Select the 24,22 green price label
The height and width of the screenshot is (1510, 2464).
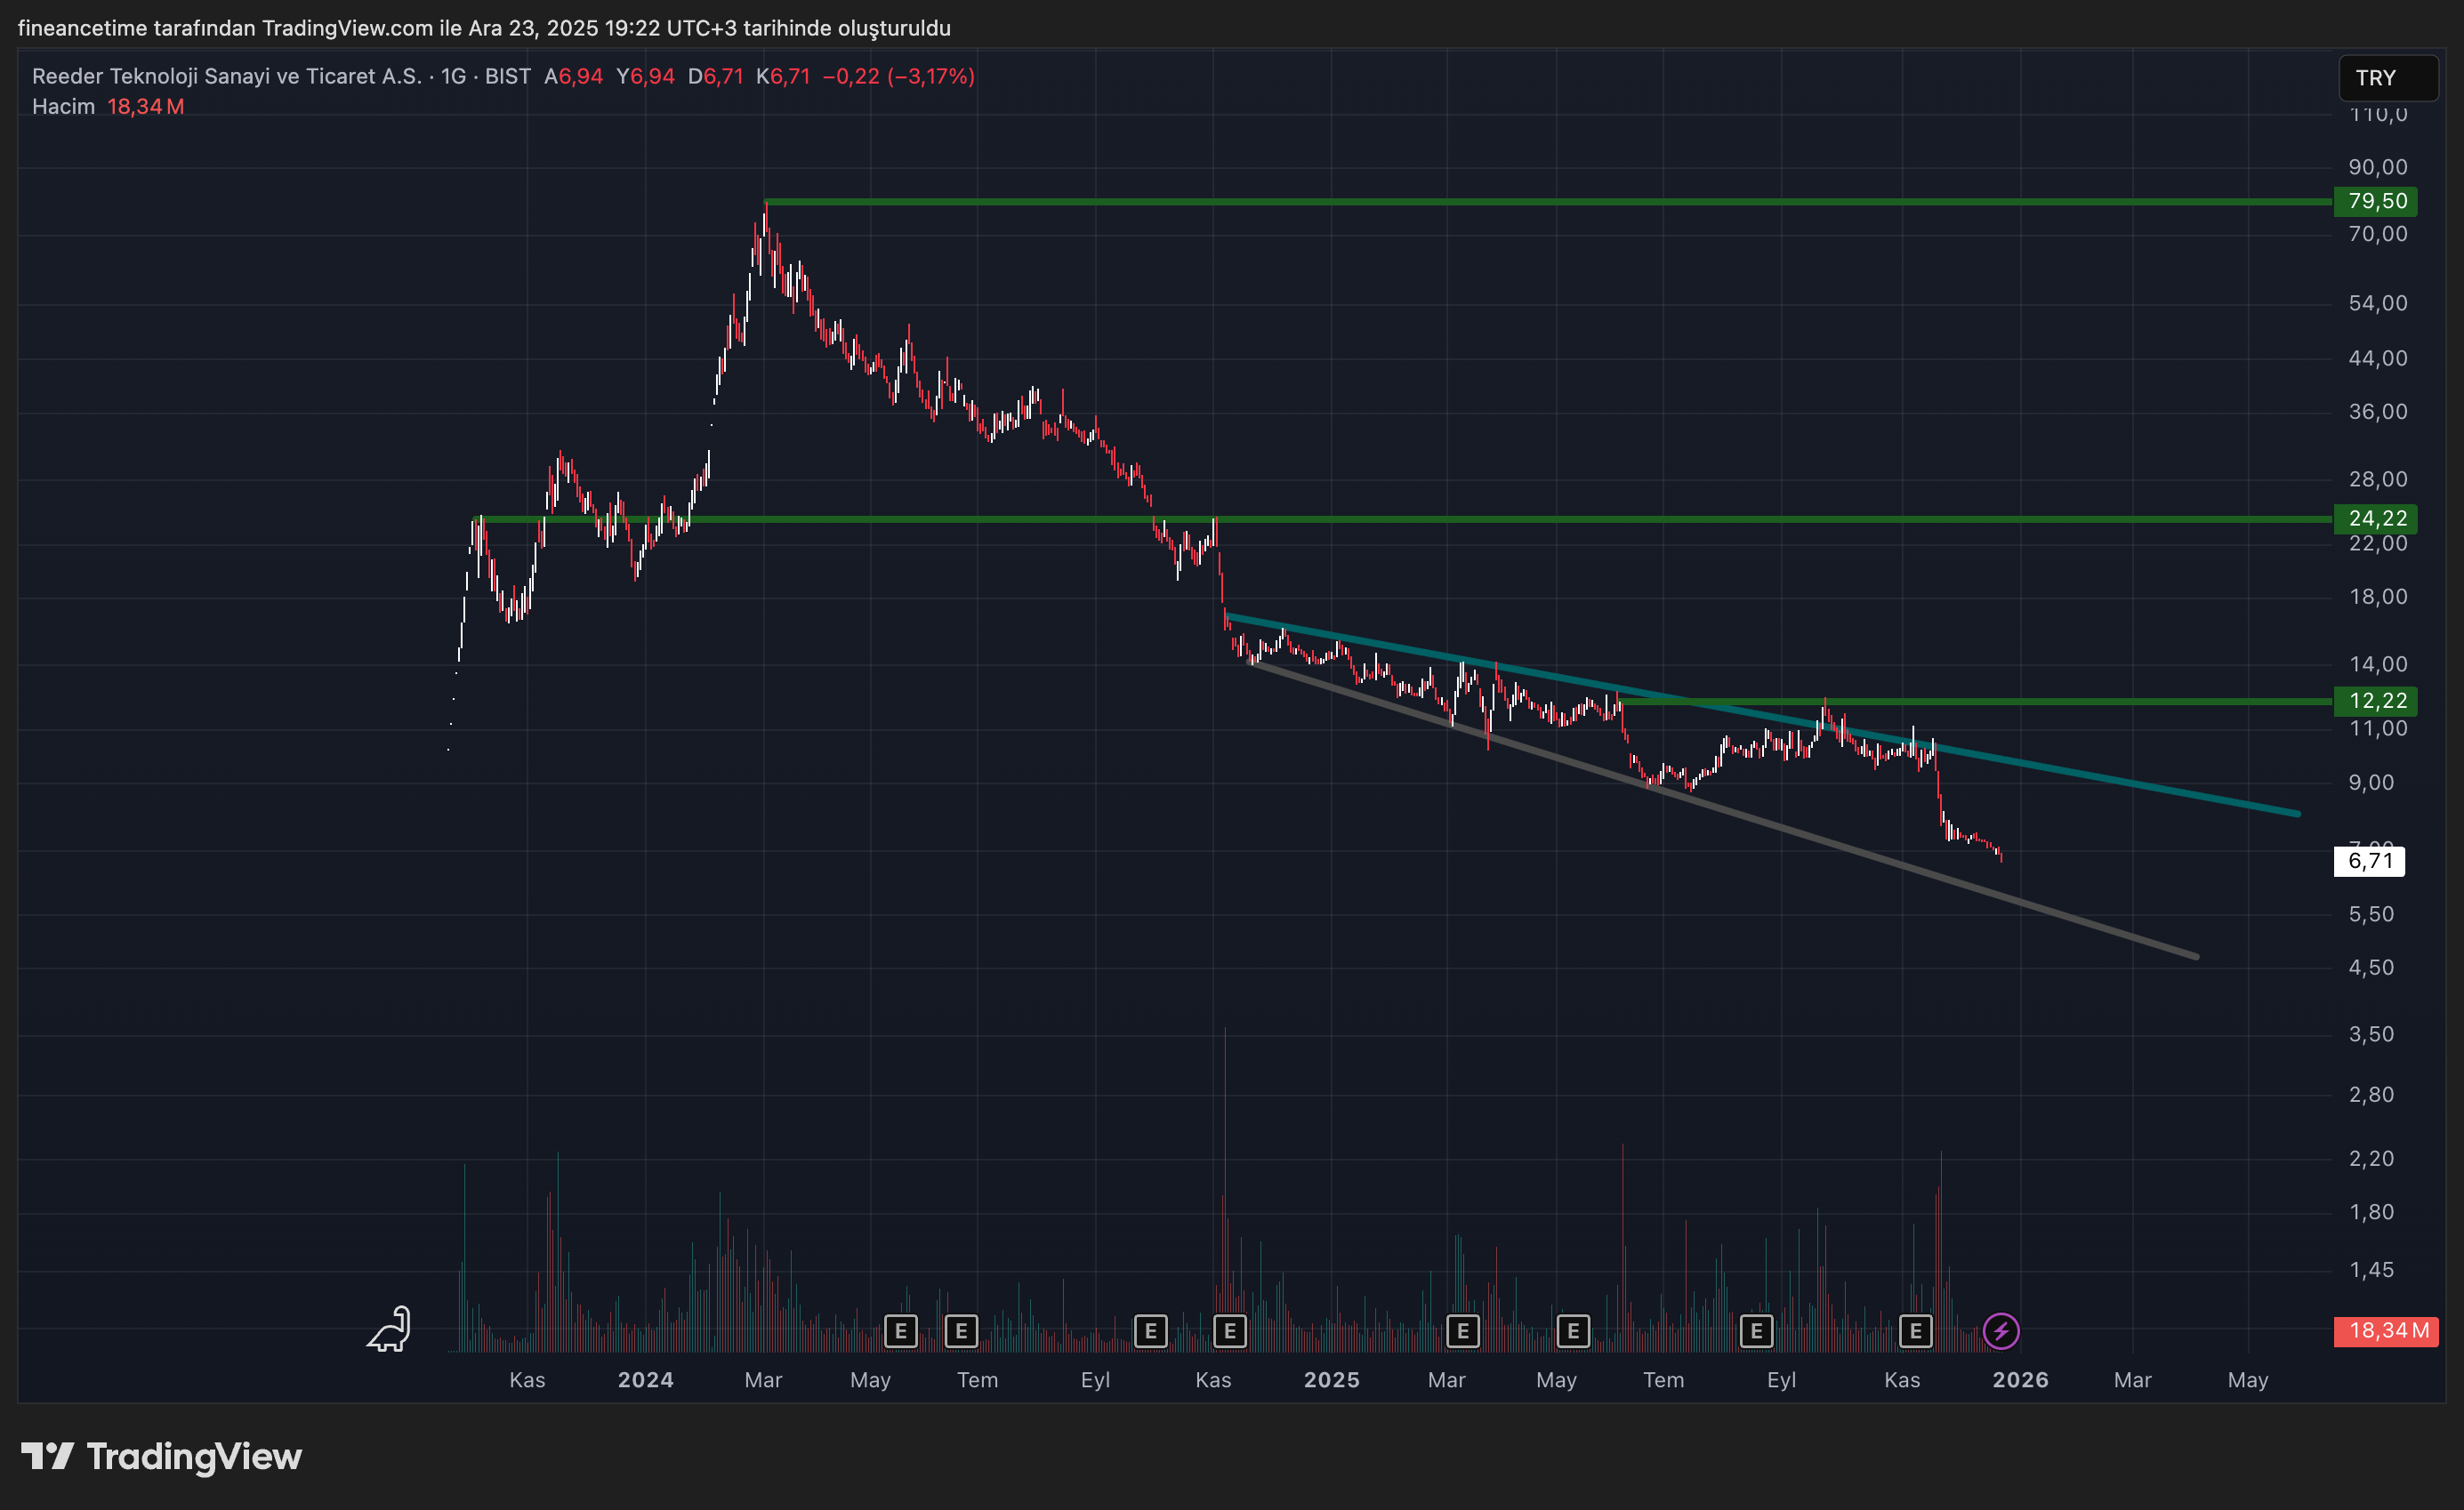pyautogui.click(x=2375, y=518)
